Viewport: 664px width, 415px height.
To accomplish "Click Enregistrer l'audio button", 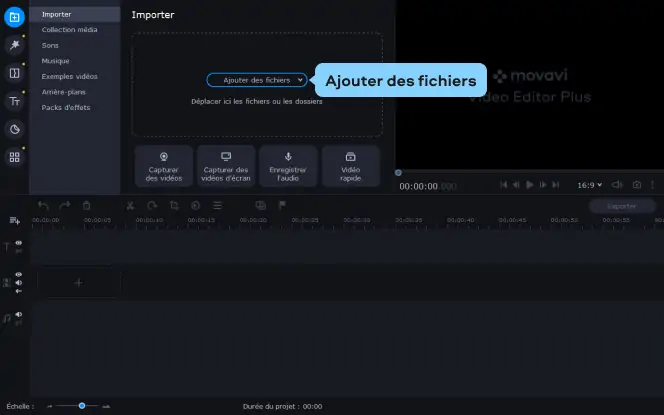I will [288, 166].
